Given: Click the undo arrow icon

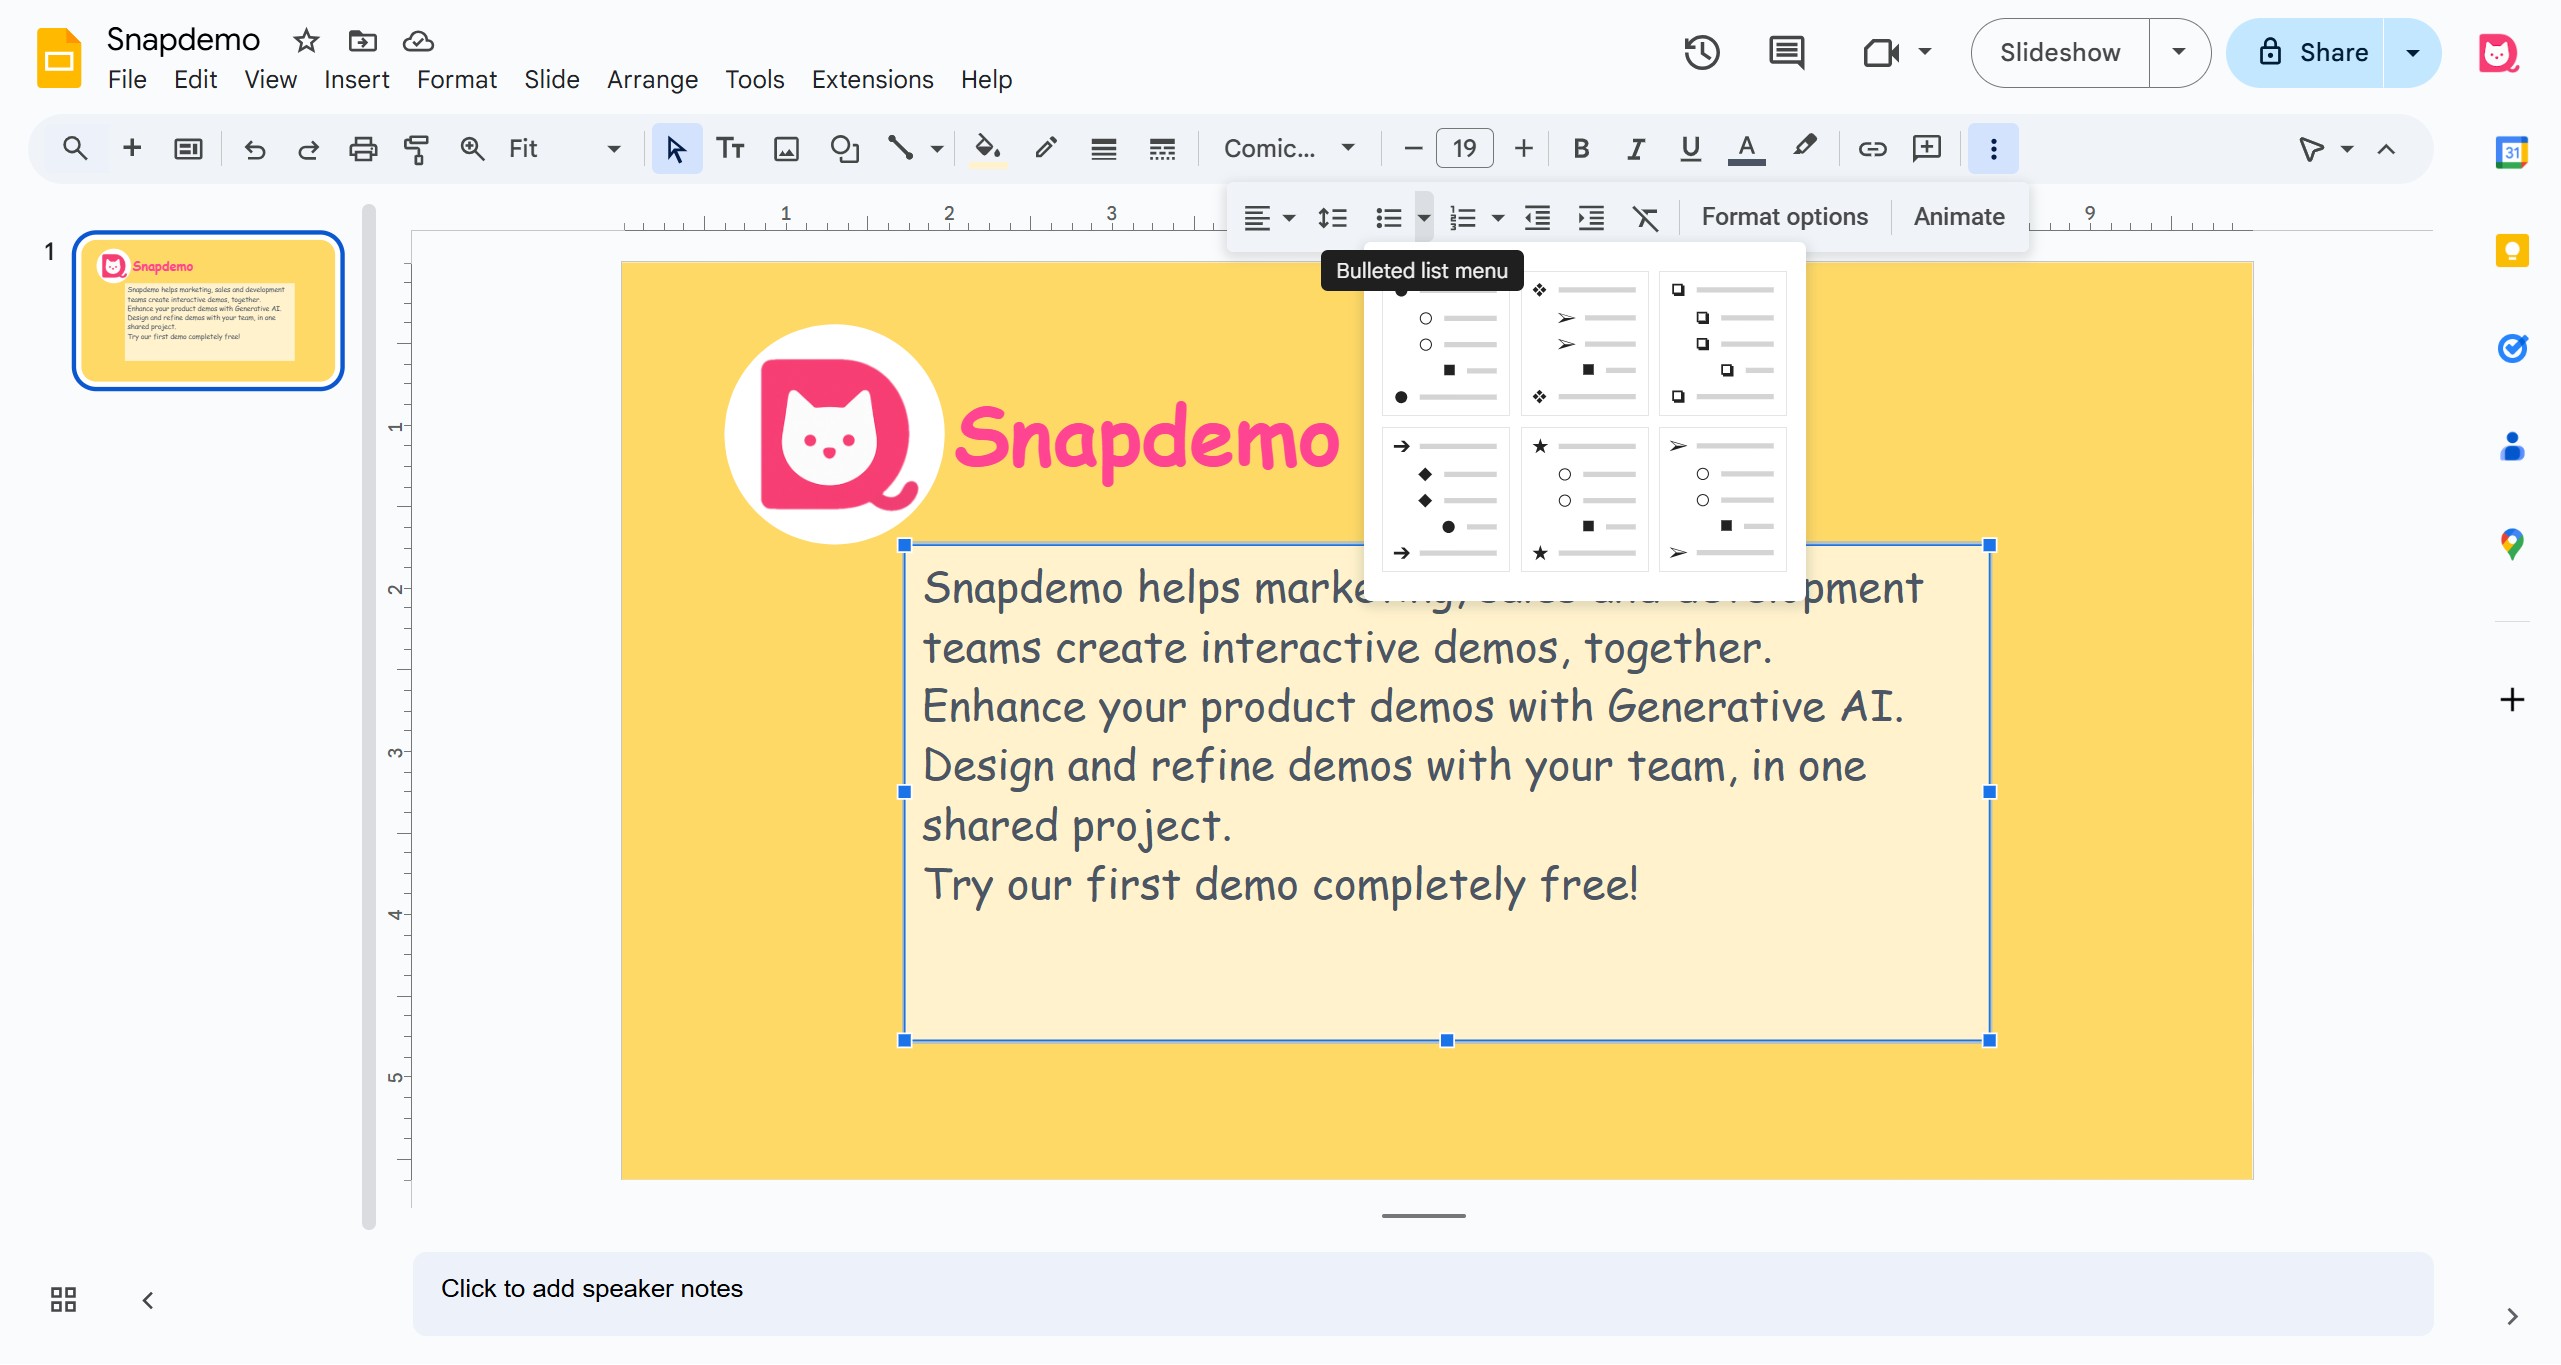Looking at the screenshot, I should (255, 149).
